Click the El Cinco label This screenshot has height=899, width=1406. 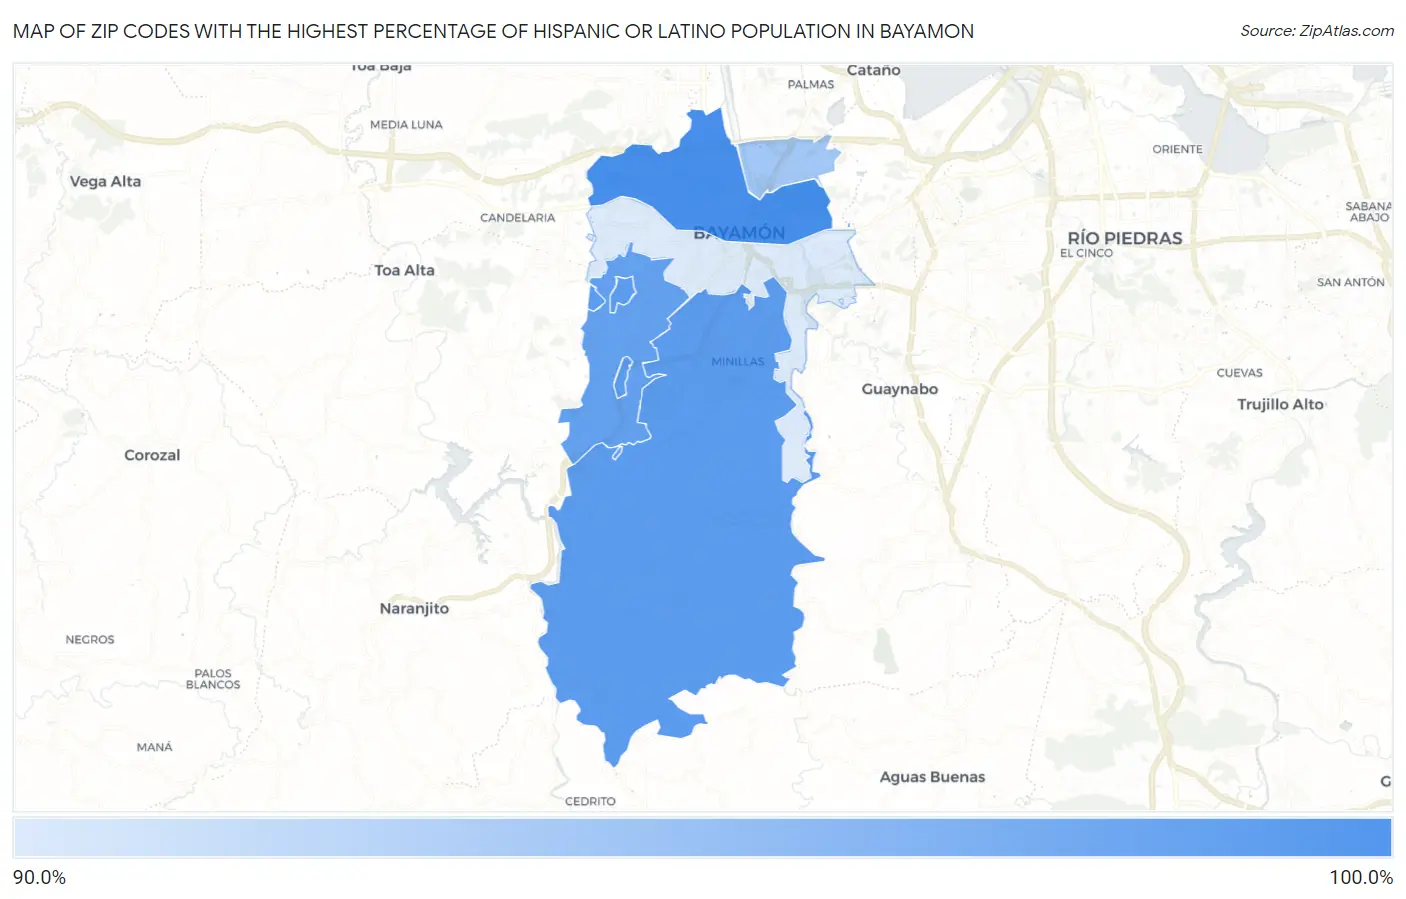tap(1086, 253)
